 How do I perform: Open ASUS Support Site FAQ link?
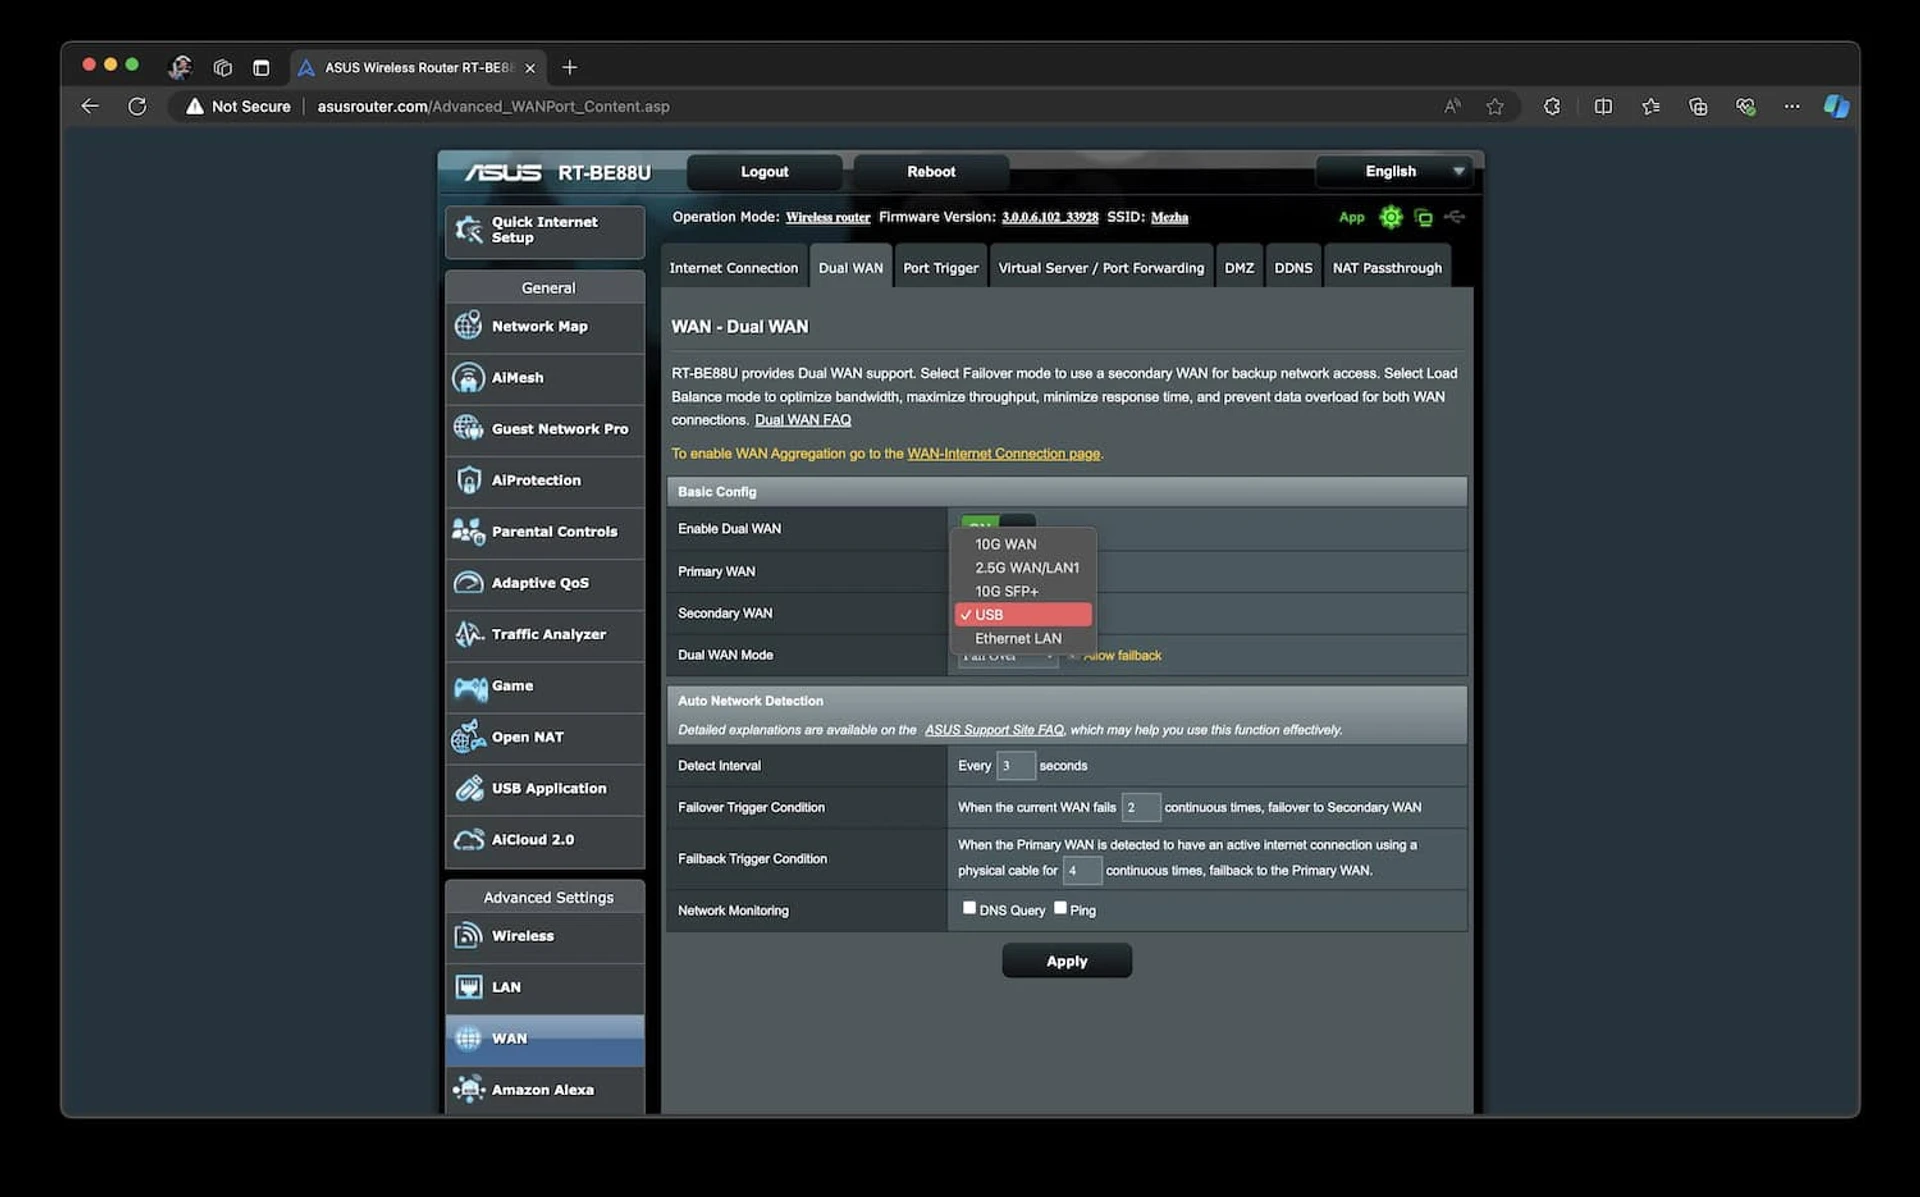click(994, 729)
